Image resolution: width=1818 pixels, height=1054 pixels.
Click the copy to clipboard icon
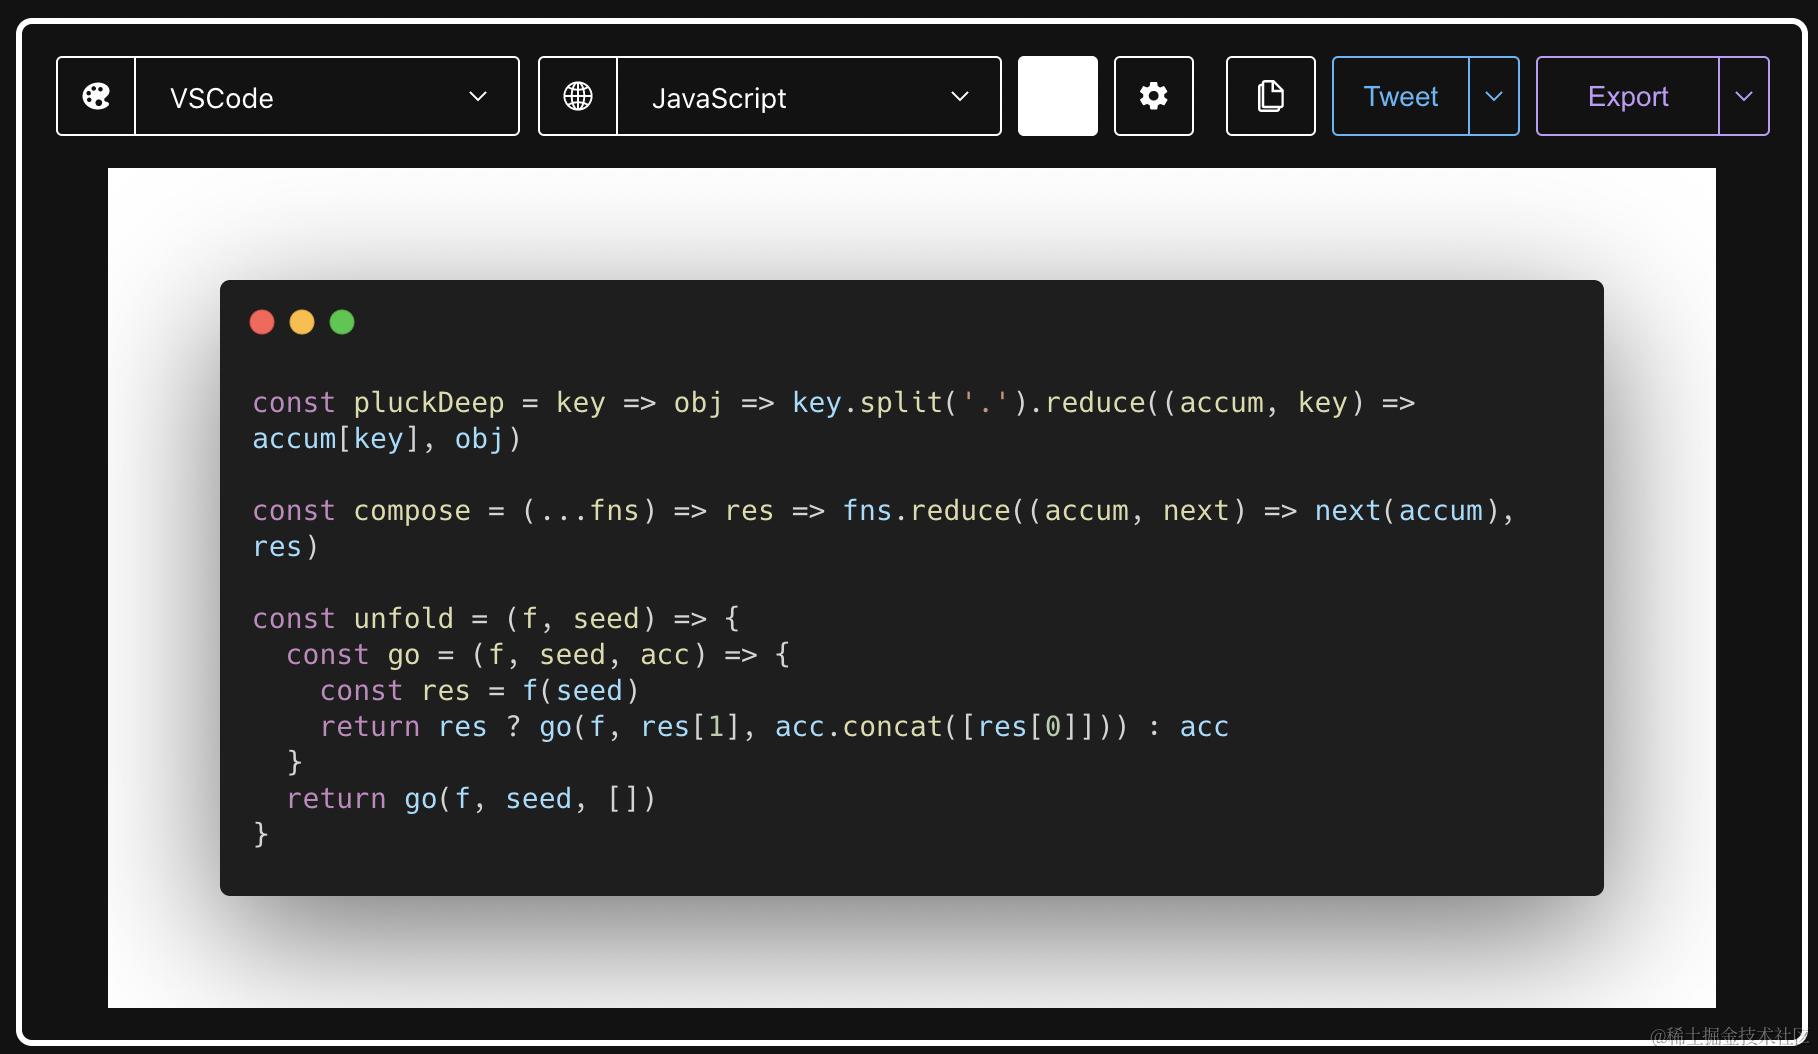coord(1271,96)
